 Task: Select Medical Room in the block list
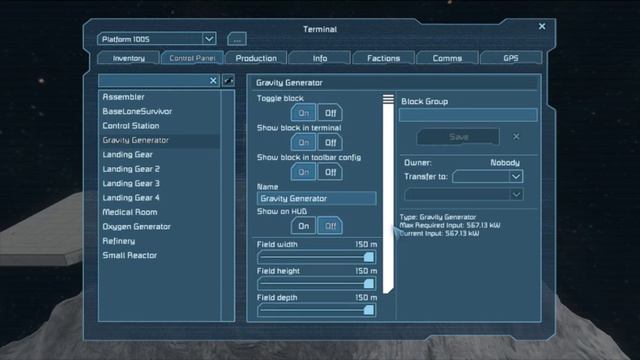pos(159,212)
